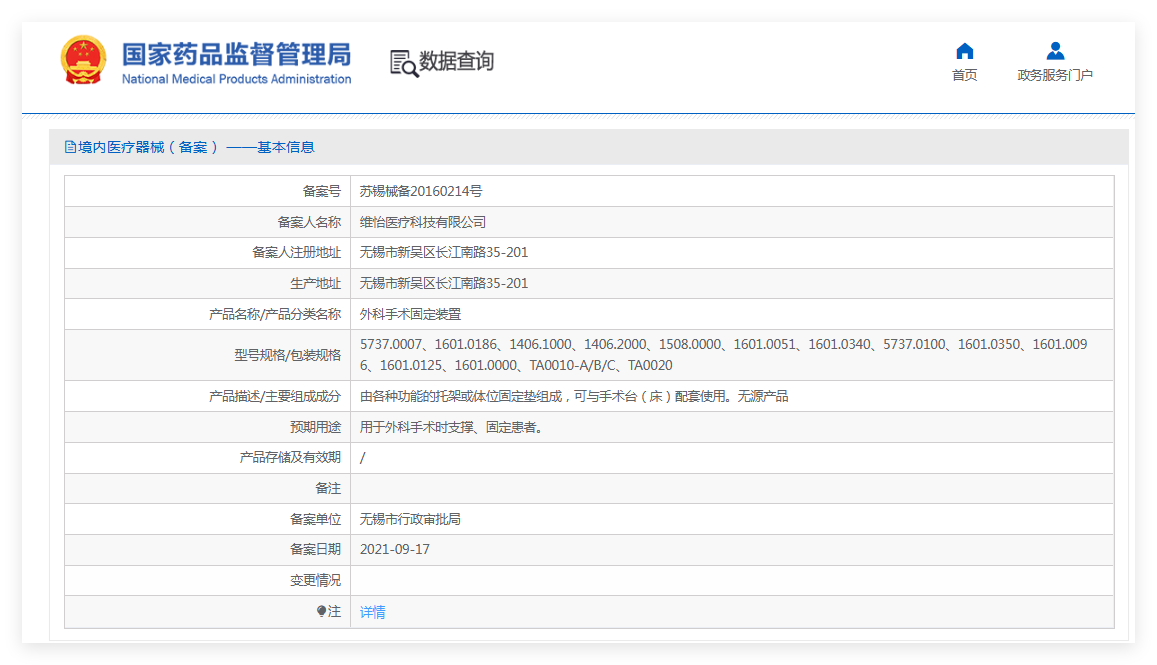Click the 用于外科手术时支撑、固定患者 text
This screenshot has width=1157, height=665.
[x=453, y=427]
